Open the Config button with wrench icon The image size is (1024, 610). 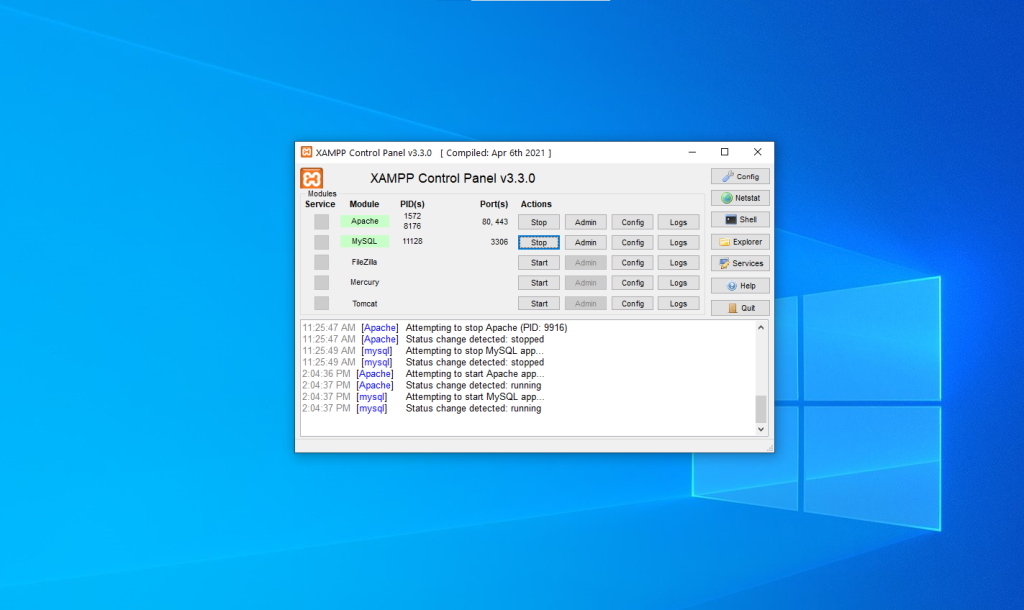(740, 176)
